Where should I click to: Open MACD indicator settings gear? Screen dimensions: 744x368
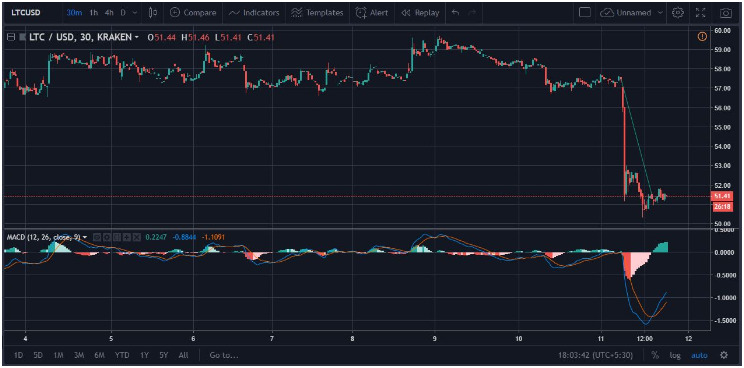[x=106, y=237]
